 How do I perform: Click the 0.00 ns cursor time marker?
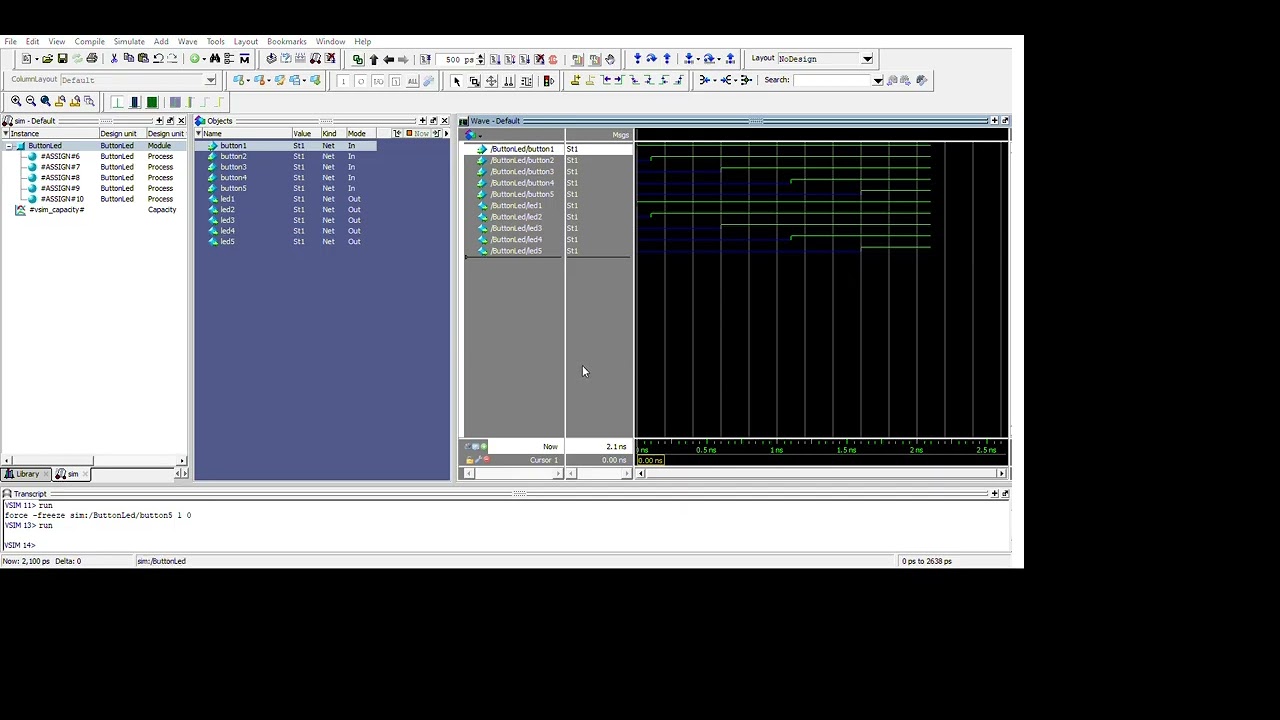650,460
